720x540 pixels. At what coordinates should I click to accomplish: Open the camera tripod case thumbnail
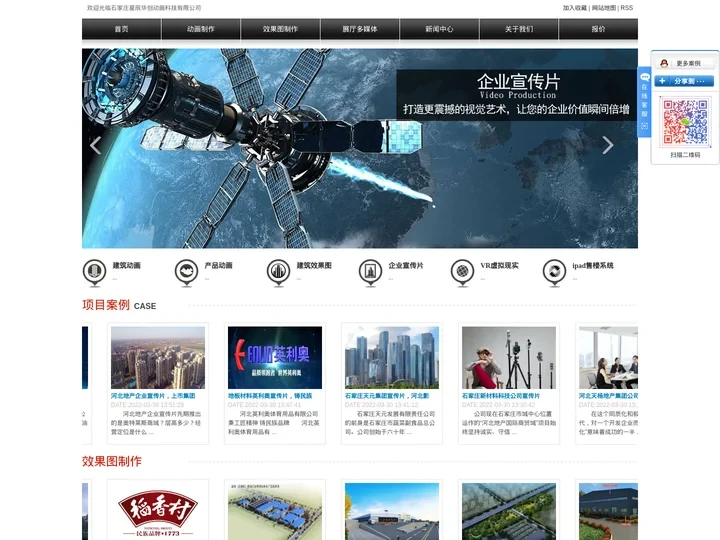tap(509, 358)
